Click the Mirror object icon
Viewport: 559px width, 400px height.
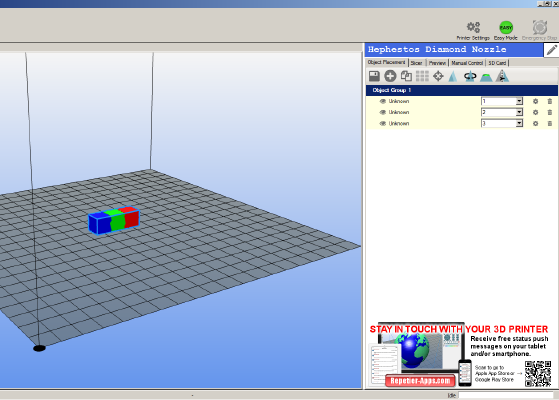pos(502,76)
